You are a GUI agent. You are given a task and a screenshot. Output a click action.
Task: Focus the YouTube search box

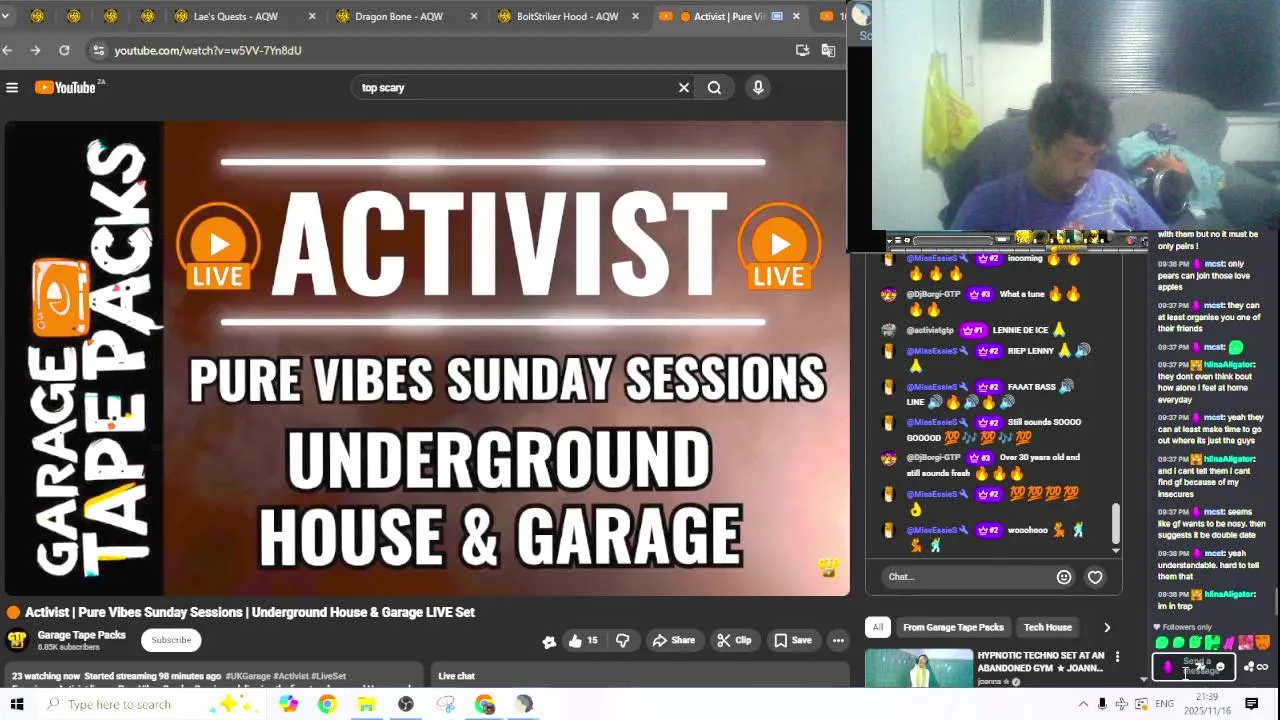coord(515,88)
